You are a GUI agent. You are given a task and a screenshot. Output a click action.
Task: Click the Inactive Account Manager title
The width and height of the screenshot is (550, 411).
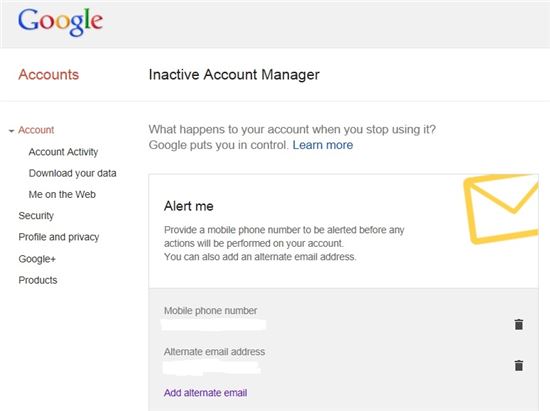[x=234, y=74]
